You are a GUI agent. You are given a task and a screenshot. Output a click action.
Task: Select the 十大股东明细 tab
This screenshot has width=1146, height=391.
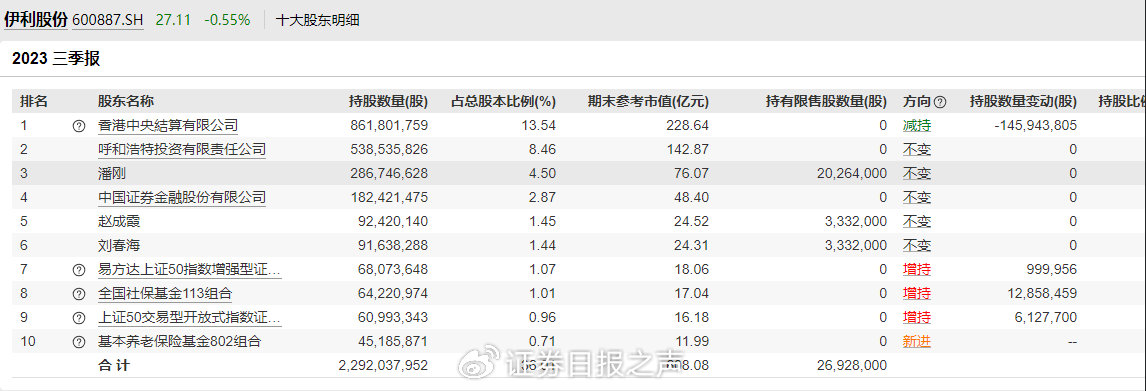317,20
